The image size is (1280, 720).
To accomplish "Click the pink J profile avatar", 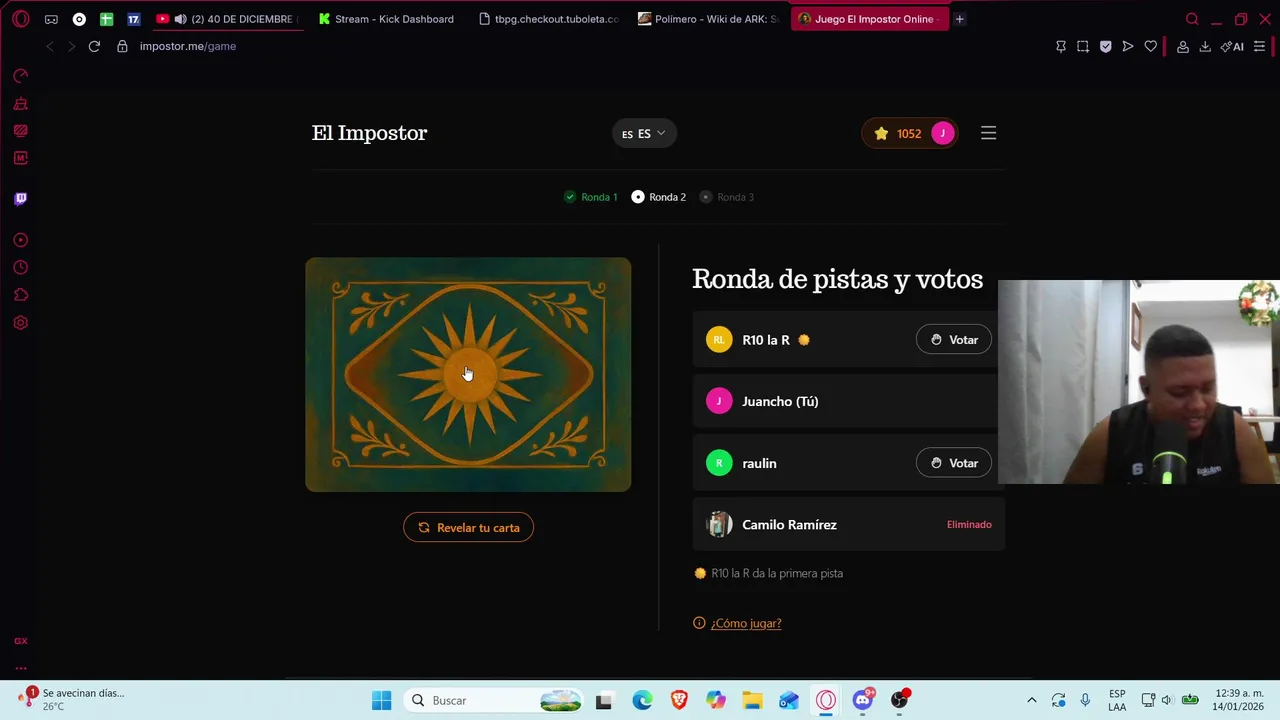I will 942,133.
